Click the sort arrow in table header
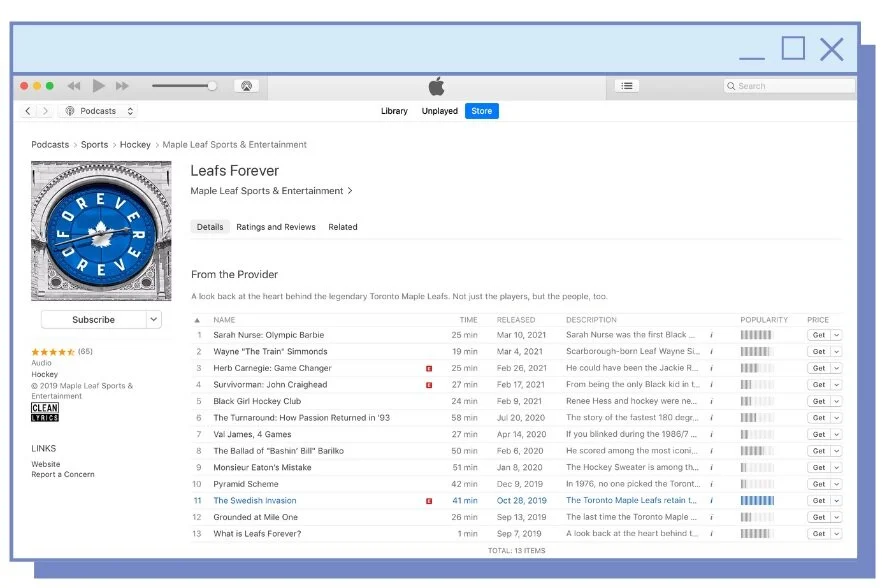 tap(197, 320)
